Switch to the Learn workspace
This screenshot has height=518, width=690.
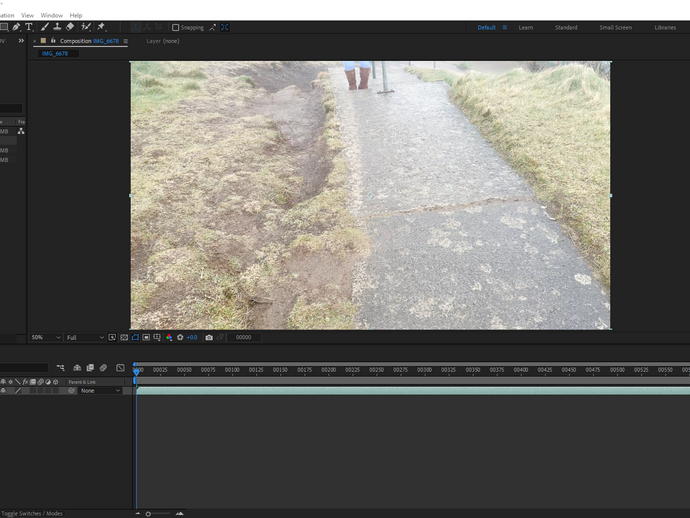tap(525, 27)
